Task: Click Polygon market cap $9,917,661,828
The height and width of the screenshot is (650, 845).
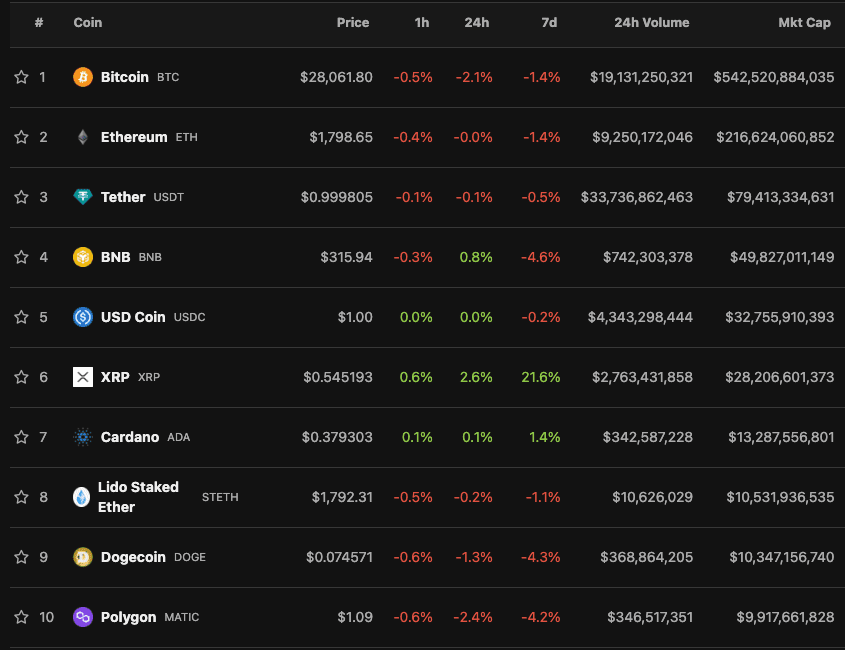Action: click(785, 617)
